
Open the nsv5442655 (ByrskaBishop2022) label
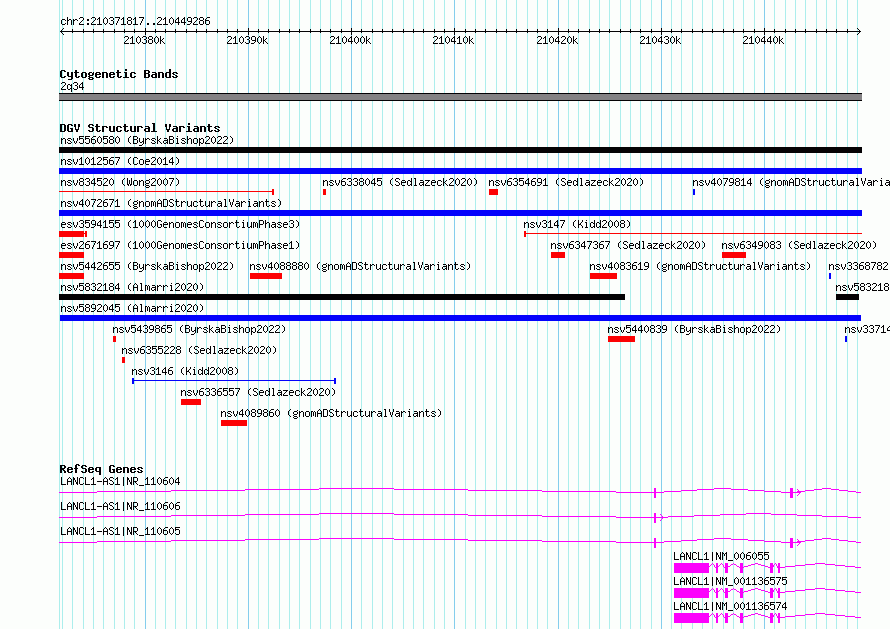pyautogui.click(x=147, y=266)
